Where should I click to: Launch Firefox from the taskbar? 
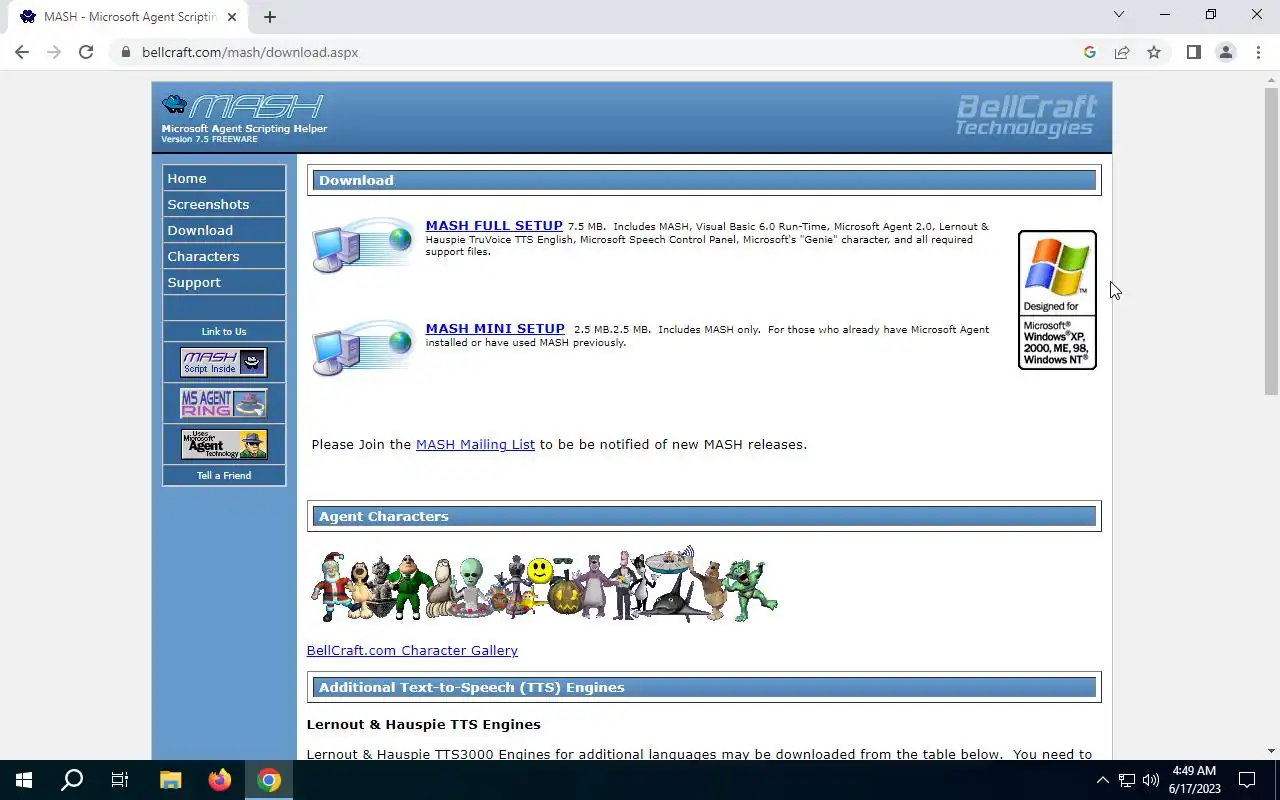click(x=220, y=780)
